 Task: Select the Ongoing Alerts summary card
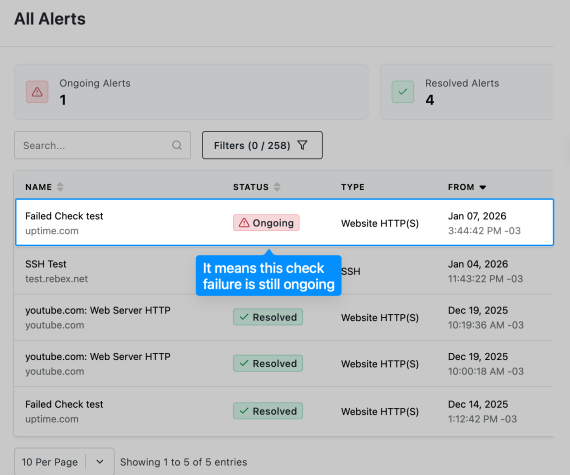click(x=191, y=92)
